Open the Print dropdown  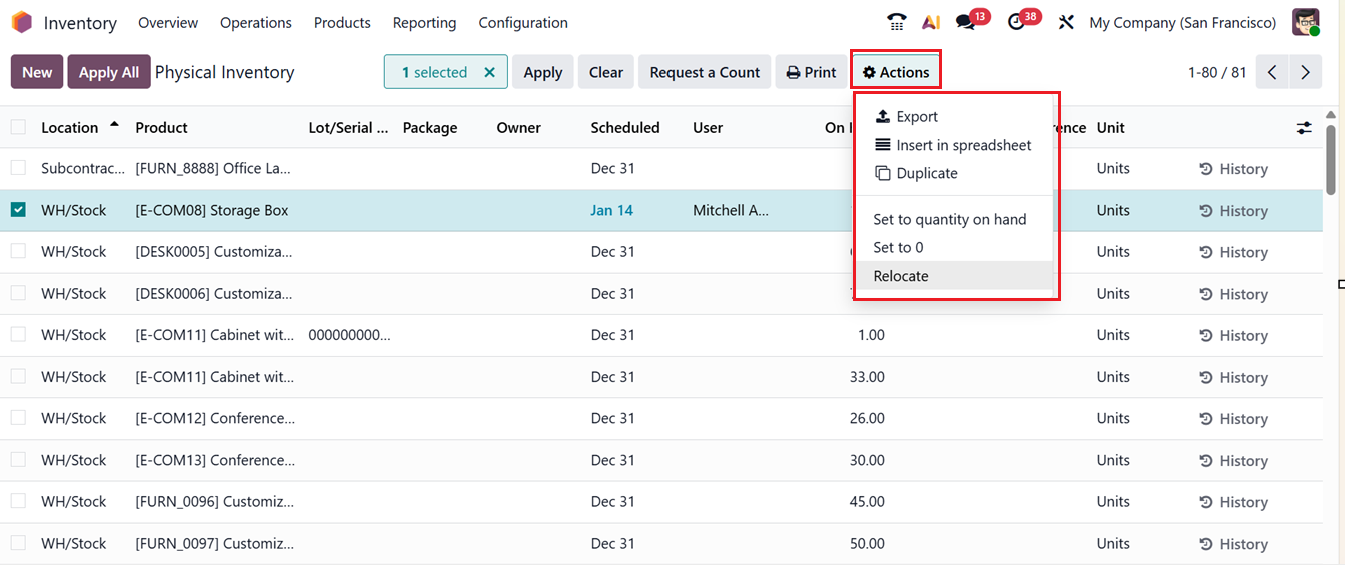click(x=811, y=72)
